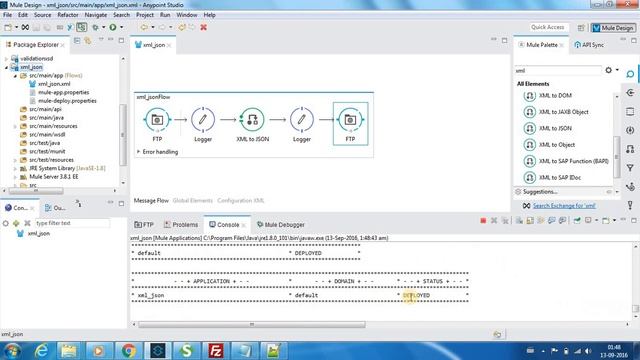
Task: Open the File menu
Action: (x=7, y=15)
